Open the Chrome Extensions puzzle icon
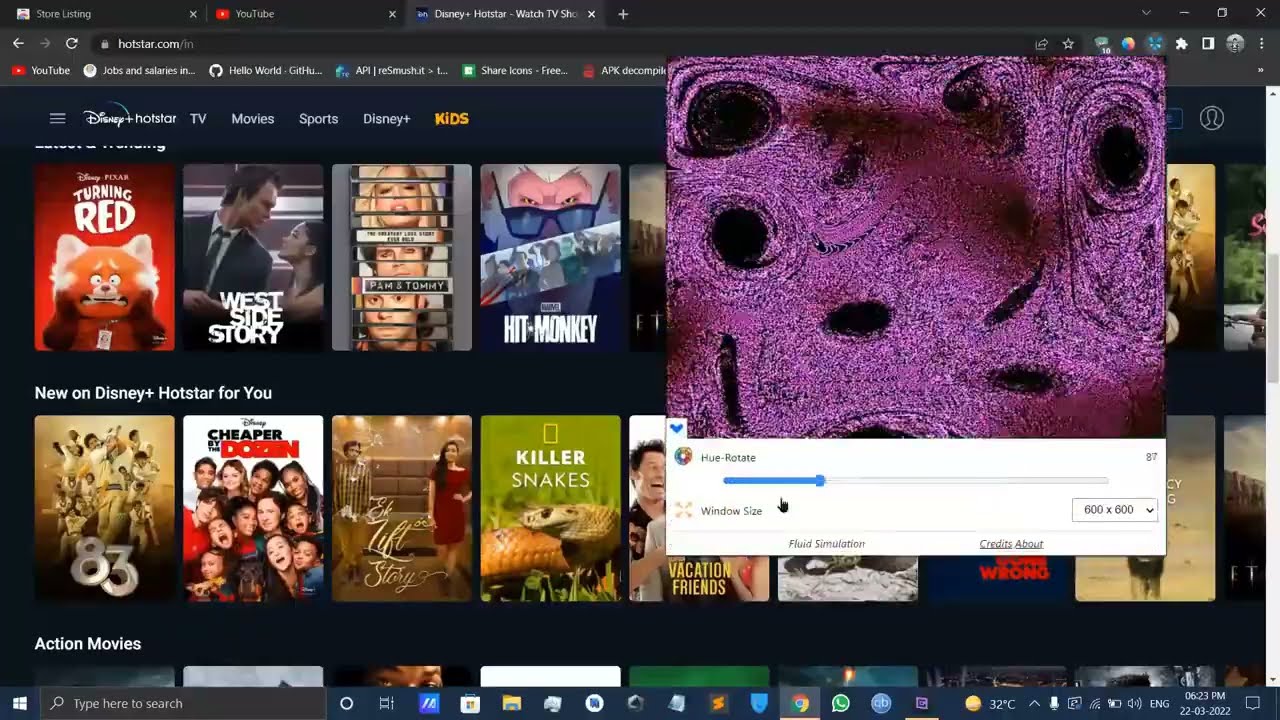The width and height of the screenshot is (1280, 720). (x=1181, y=44)
